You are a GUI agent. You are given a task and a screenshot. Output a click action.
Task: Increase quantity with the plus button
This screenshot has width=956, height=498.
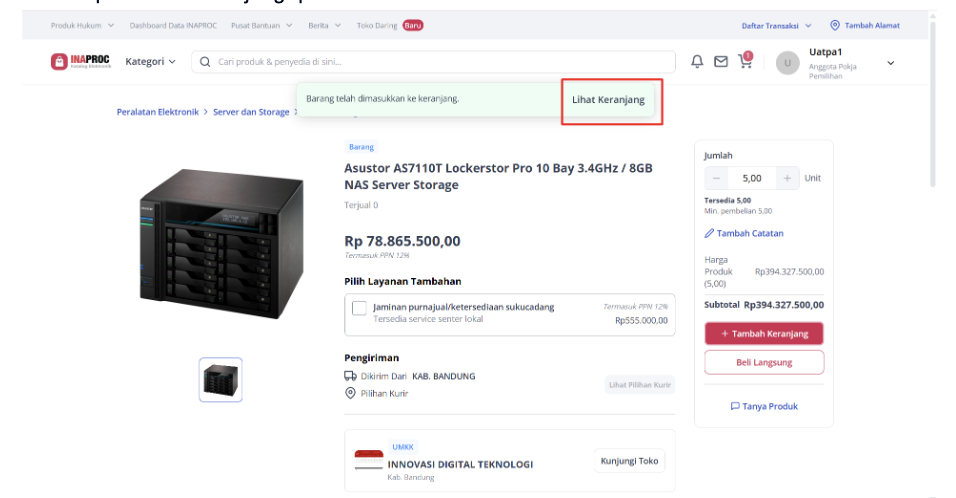[x=787, y=178]
